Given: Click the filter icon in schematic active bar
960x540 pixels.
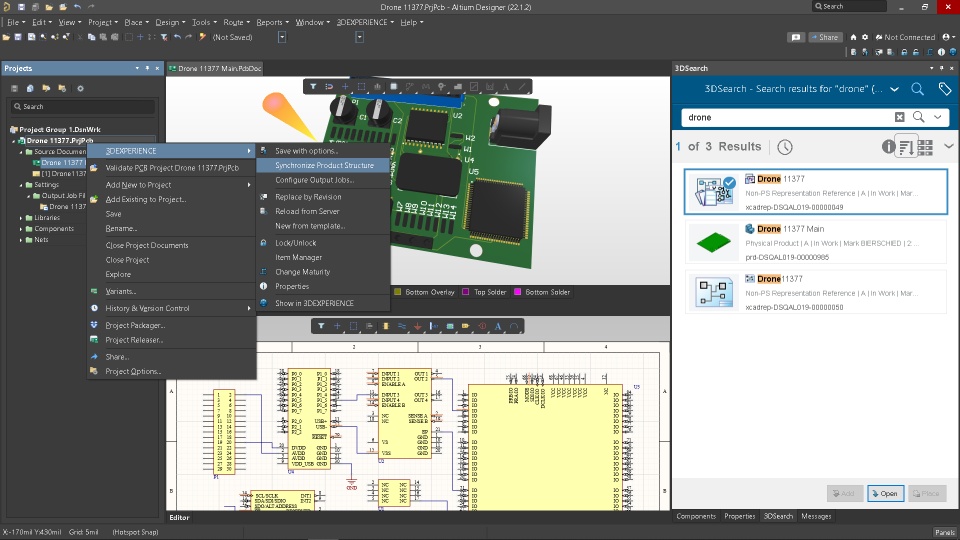Looking at the screenshot, I should click(x=321, y=326).
